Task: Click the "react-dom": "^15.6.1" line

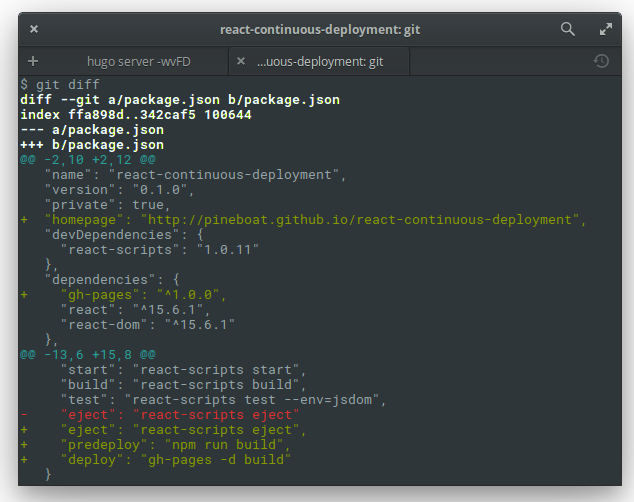Action: [x=147, y=325]
